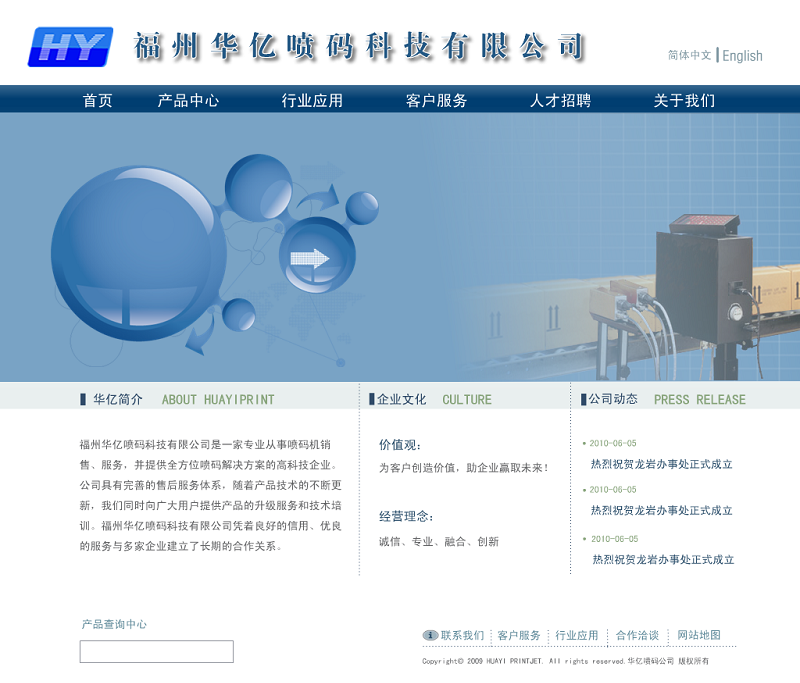Screen dimensions: 800x683
Task: Open the 行业应用 footer link
Action: pos(577,635)
